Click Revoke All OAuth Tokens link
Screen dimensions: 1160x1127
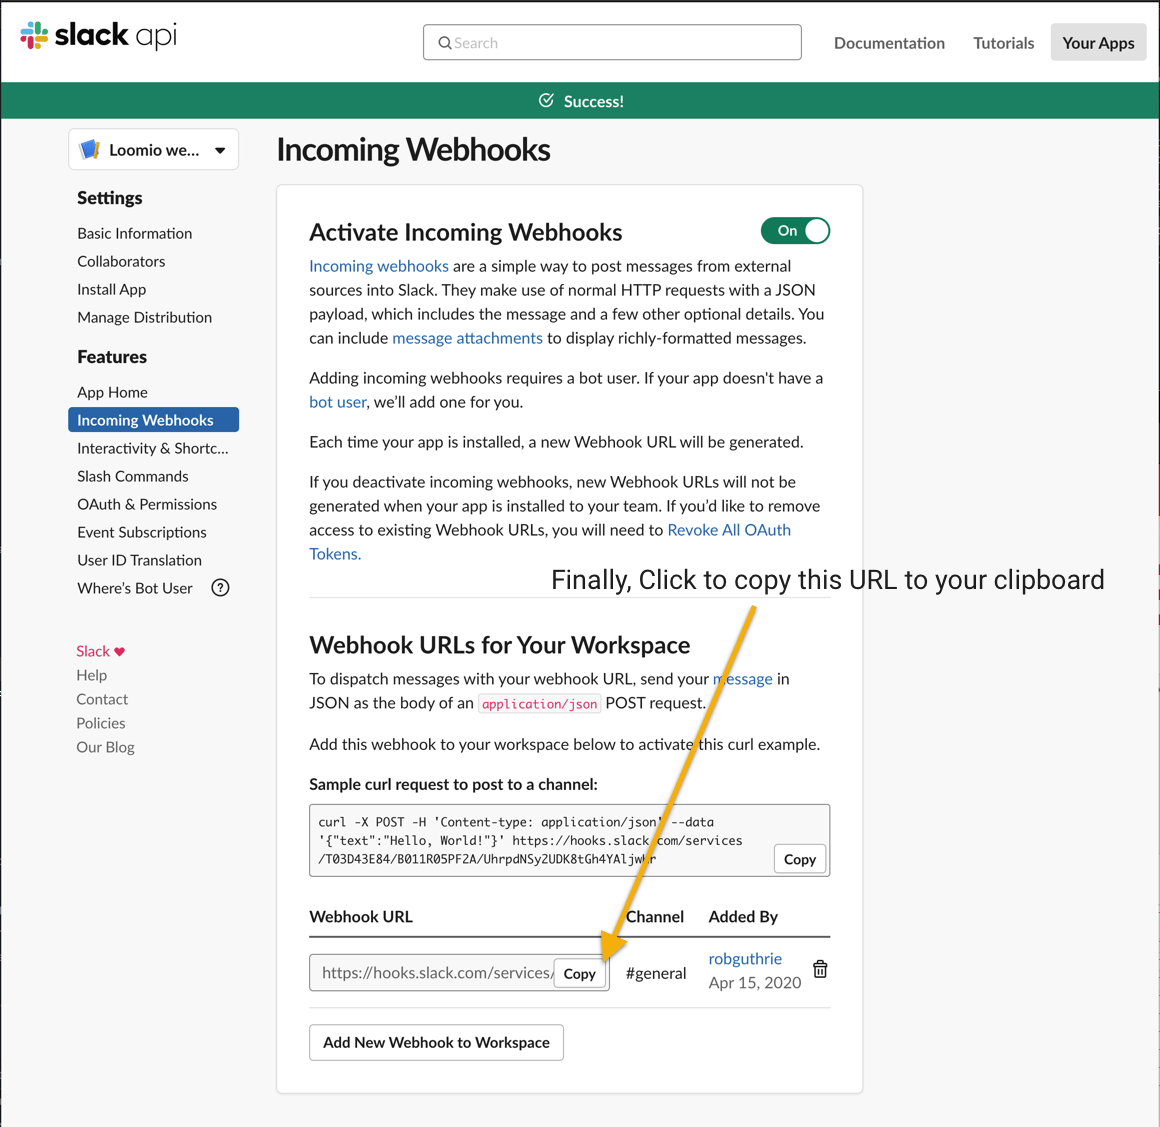pos(729,530)
